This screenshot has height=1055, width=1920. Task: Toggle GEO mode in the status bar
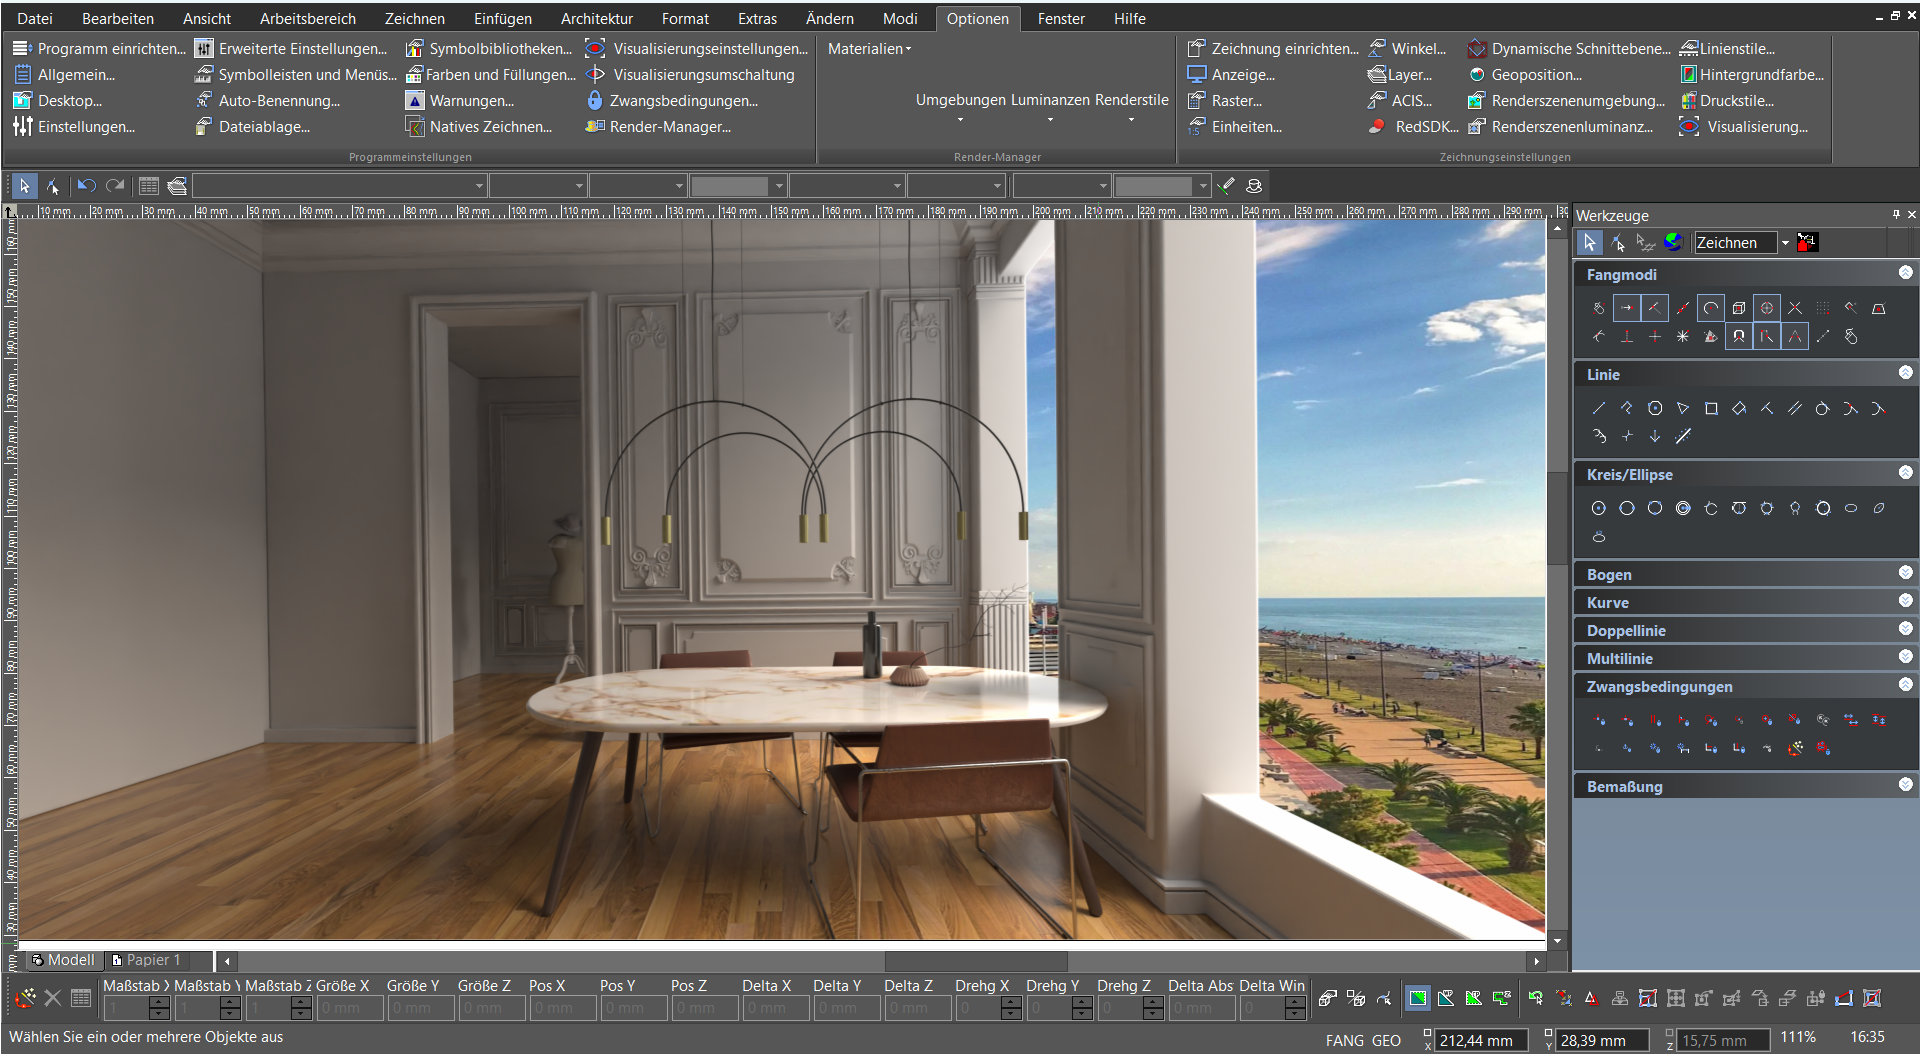click(x=1386, y=1040)
